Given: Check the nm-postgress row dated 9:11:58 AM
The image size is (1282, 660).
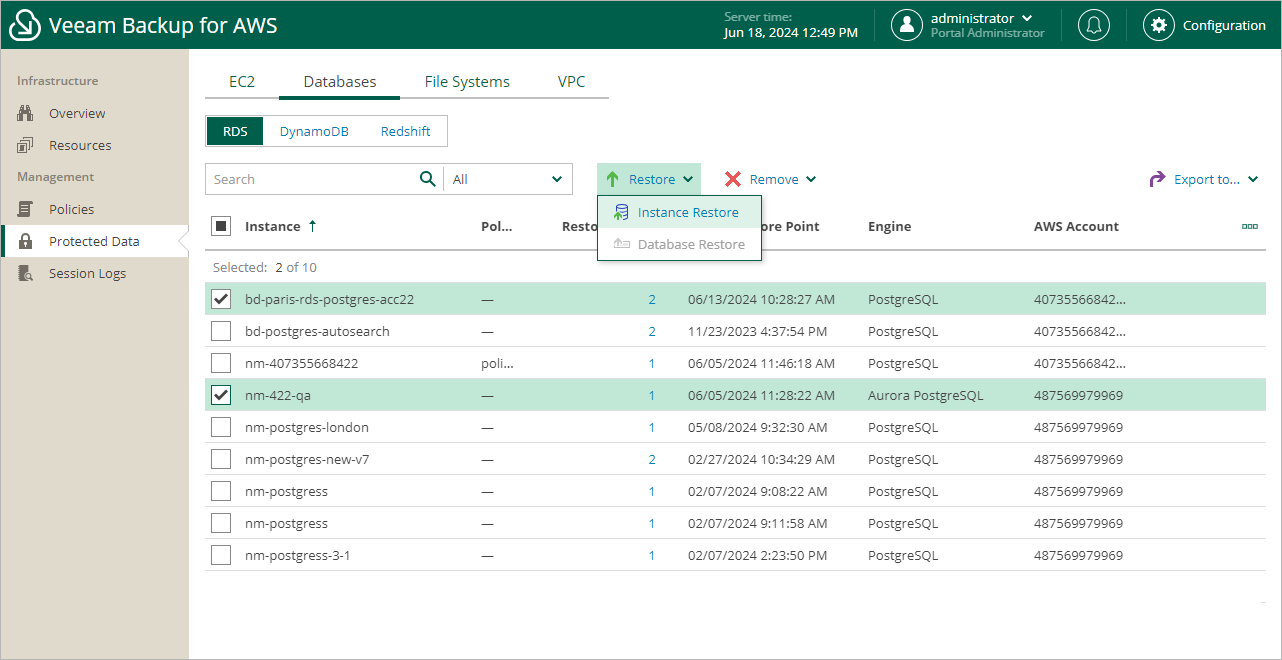Looking at the screenshot, I should click(x=221, y=523).
